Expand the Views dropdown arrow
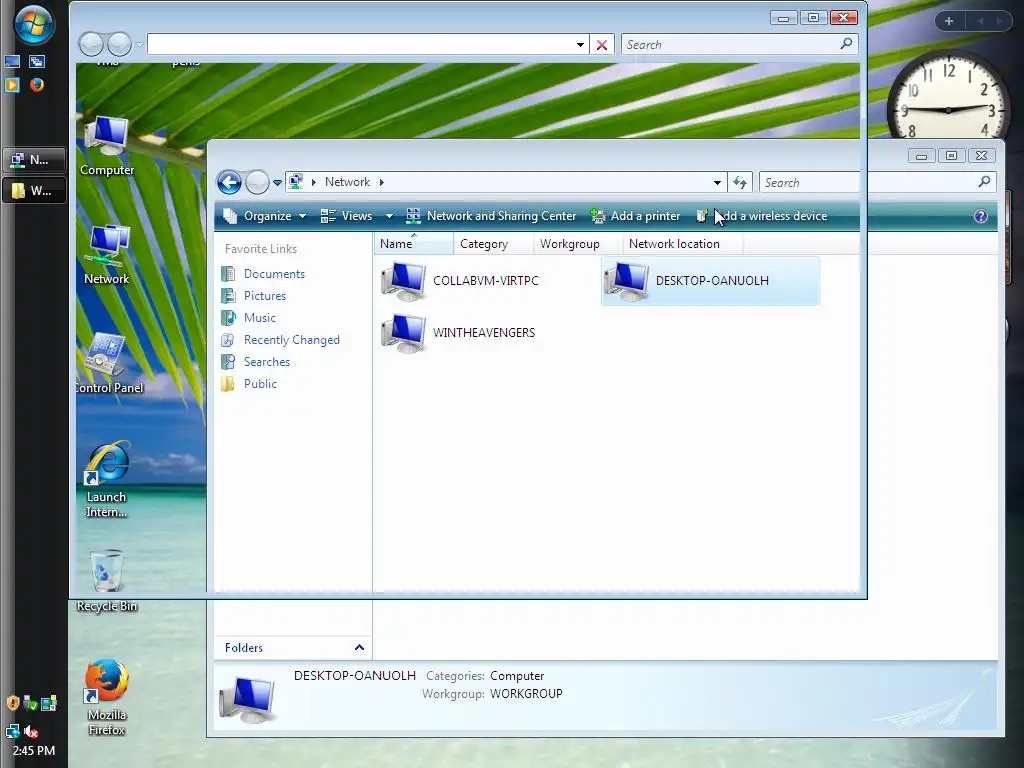1024x768 pixels. click(389, 216)
